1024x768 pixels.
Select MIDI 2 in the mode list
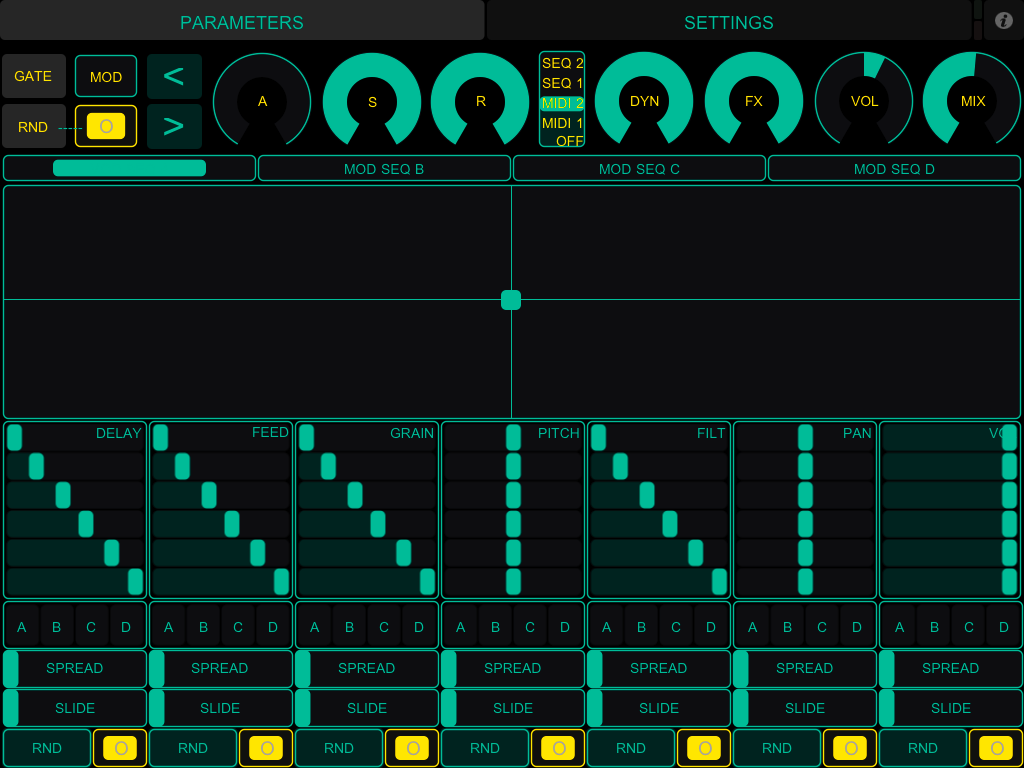point(562,103)
